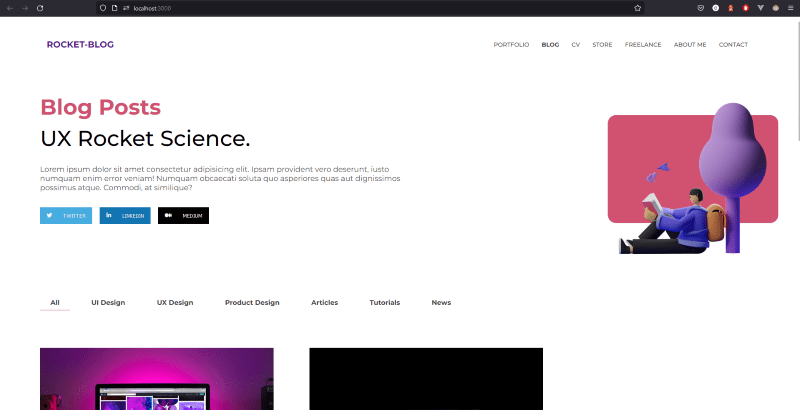Open the orange figure extension icon
Image resolution: width=800 pixels, height=410 pixels.
731,8
